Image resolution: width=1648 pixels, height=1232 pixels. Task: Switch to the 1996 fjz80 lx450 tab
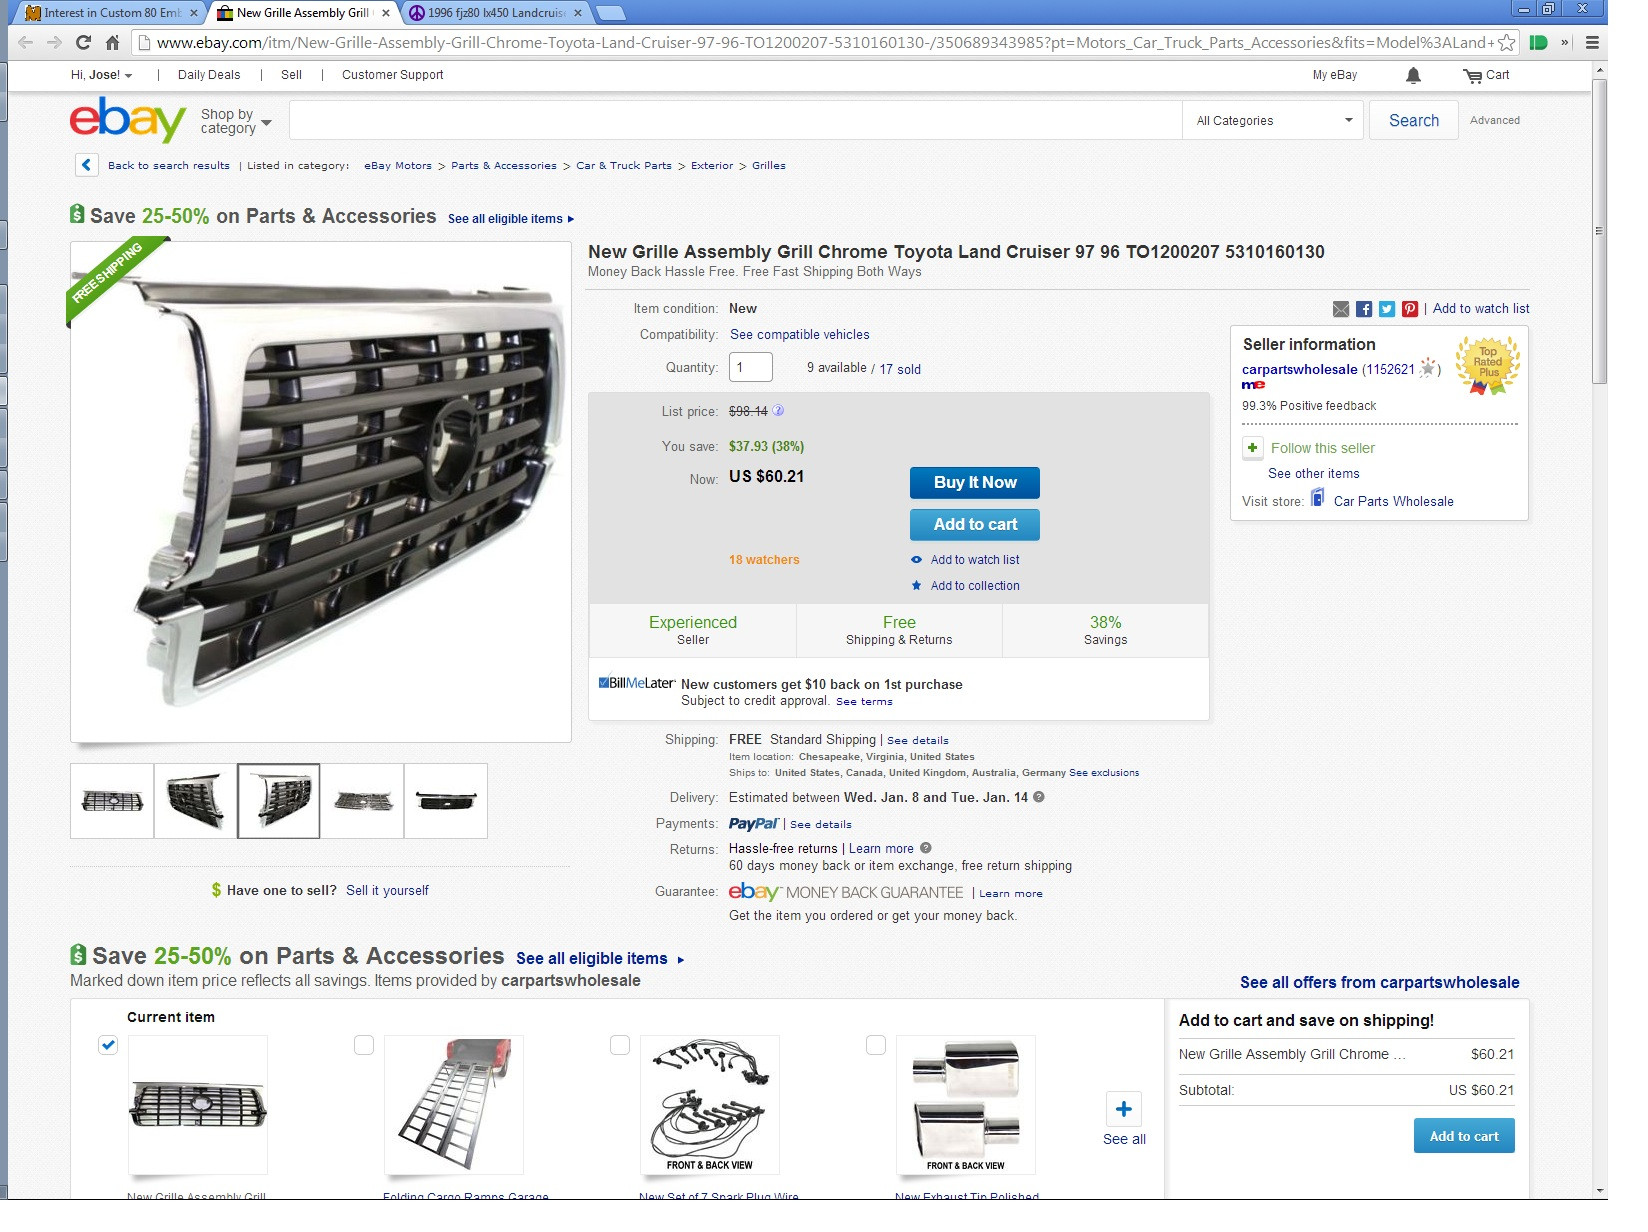click(495, 13)
